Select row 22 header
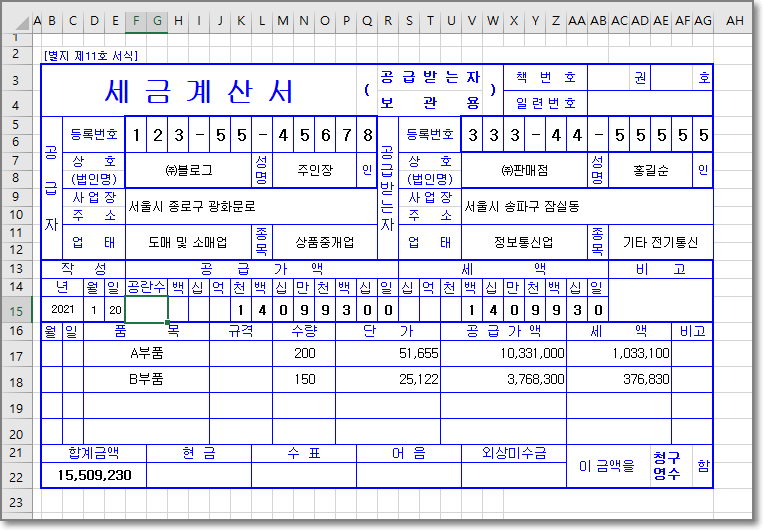Screen dimensions: 763x530 pyautogui.click(x=16, y=477)
